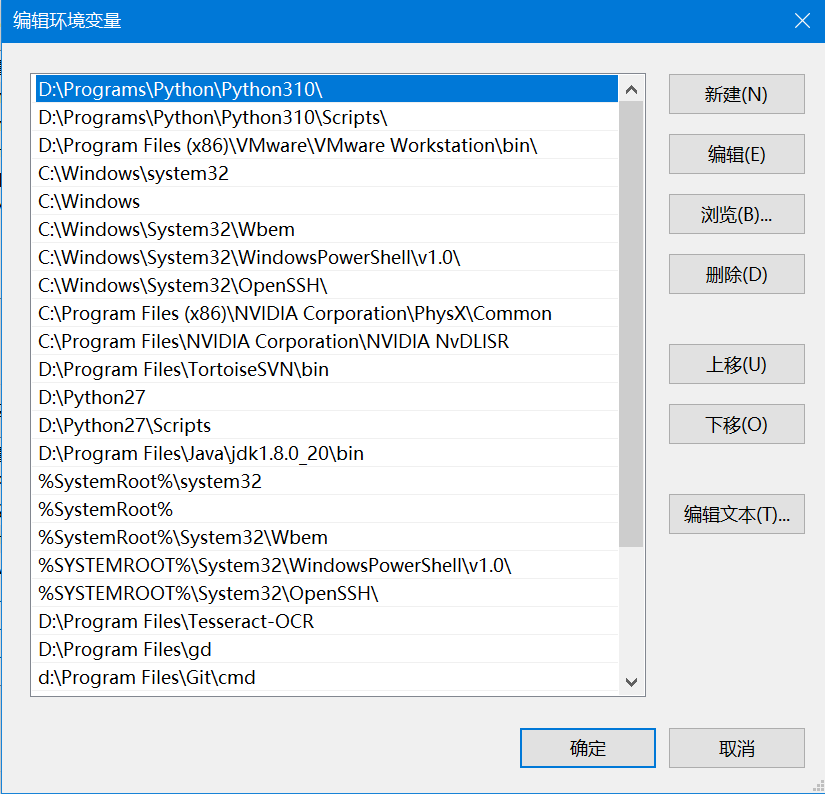Select d:\Program Files\Git\cmd entry

click(x=327, y=677)
